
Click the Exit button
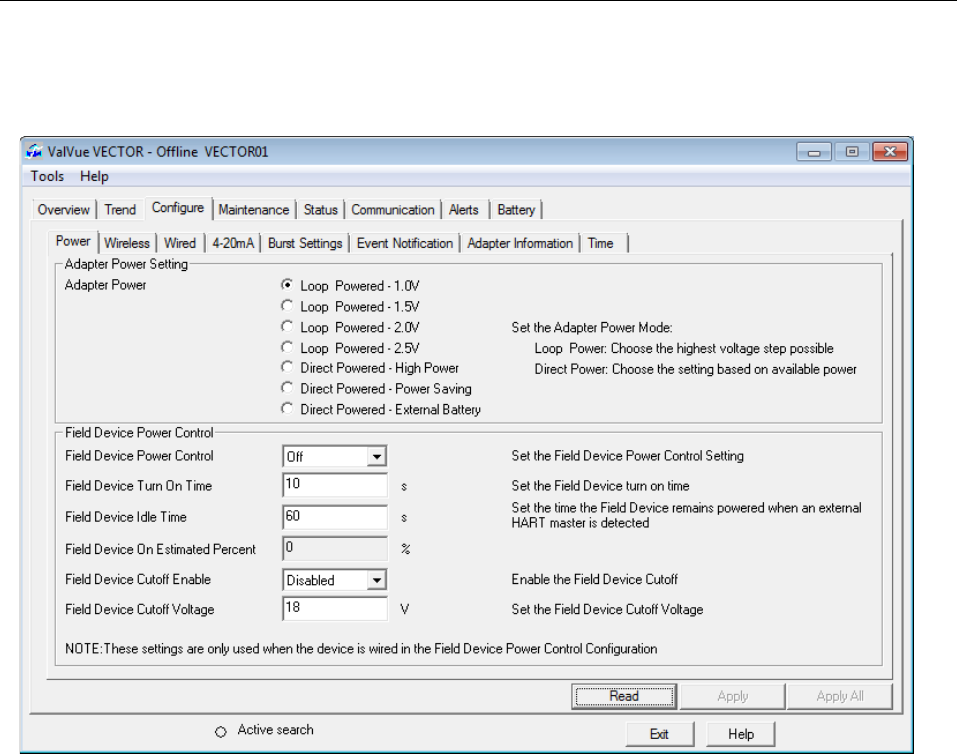[659, 734]
